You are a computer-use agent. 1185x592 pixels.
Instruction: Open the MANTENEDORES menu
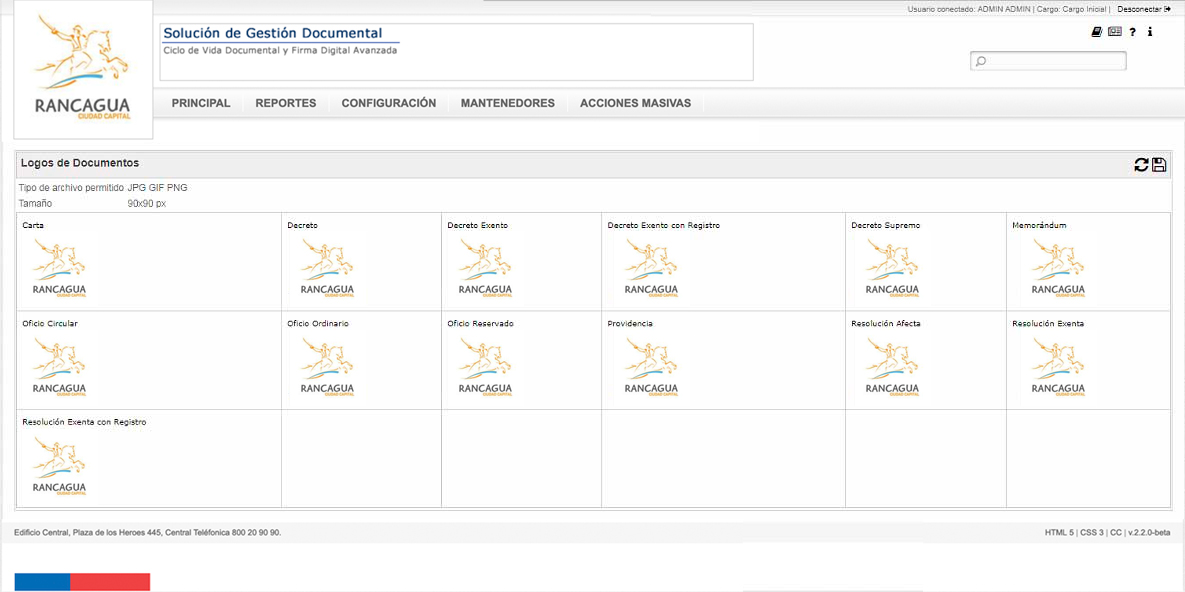(508, 104)
